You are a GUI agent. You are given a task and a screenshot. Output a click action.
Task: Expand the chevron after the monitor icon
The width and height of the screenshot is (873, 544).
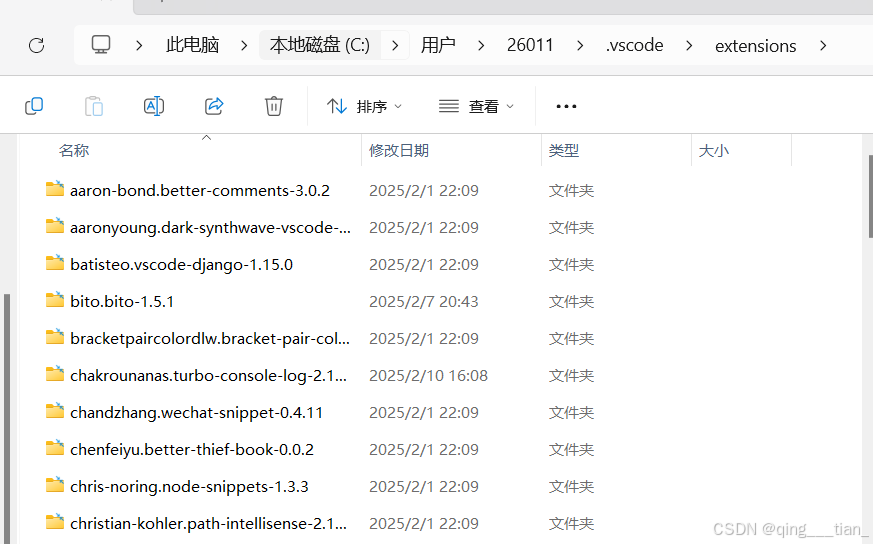(x=139, y=45)
